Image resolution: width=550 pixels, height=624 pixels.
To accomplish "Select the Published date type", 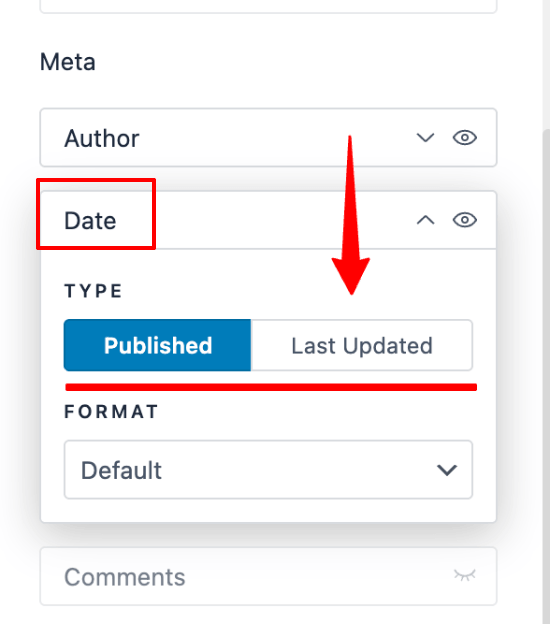I will pos(158,345).
